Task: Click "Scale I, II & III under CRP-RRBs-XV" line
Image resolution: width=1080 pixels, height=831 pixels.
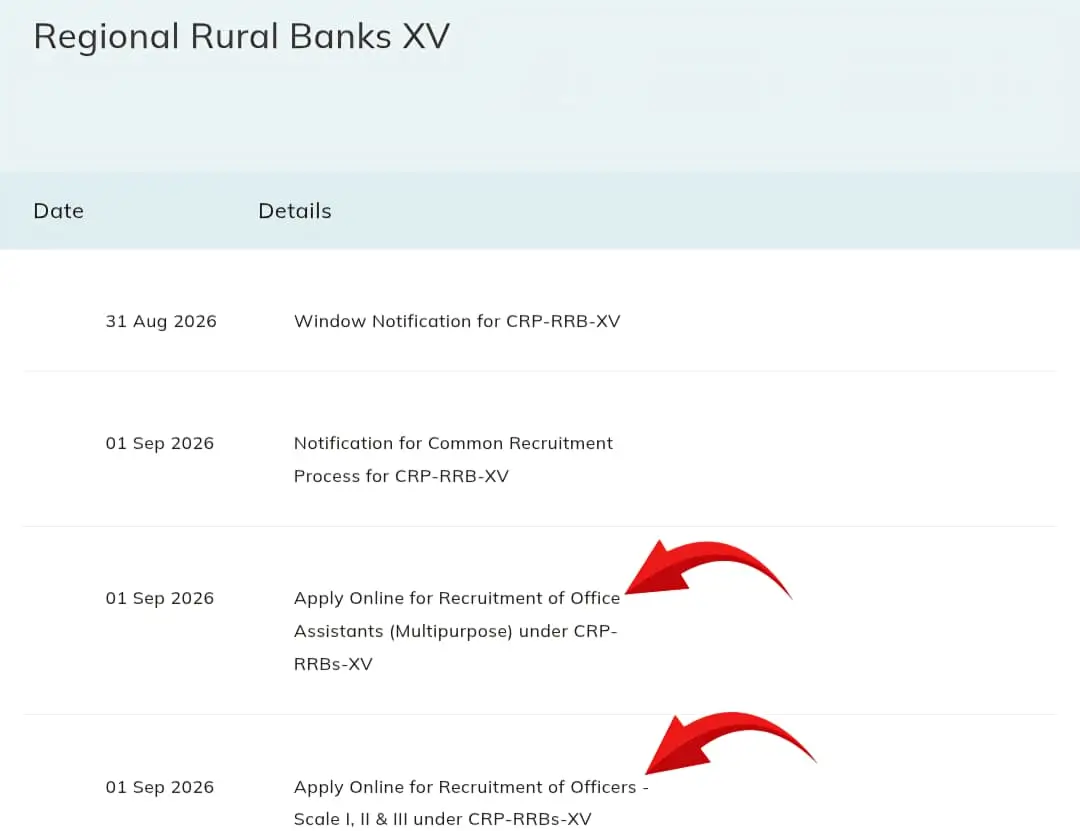Action: 442,819
